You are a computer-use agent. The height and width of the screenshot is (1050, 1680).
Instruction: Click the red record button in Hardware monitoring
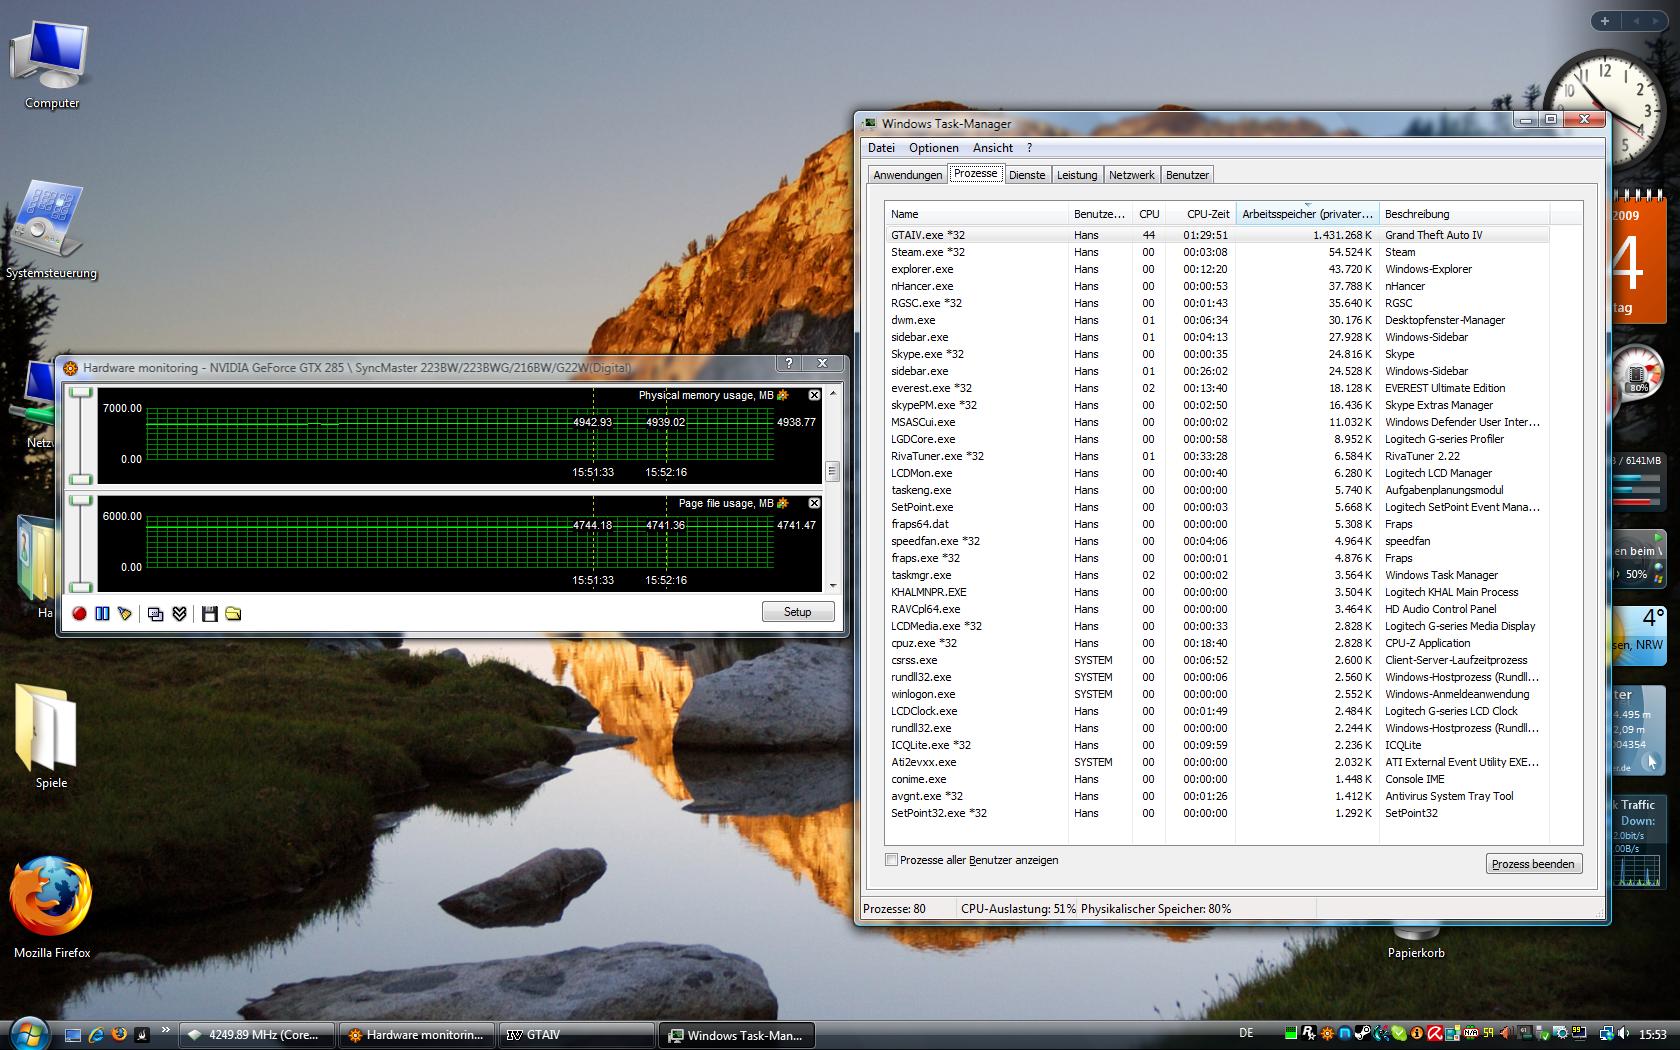point(79,613)
